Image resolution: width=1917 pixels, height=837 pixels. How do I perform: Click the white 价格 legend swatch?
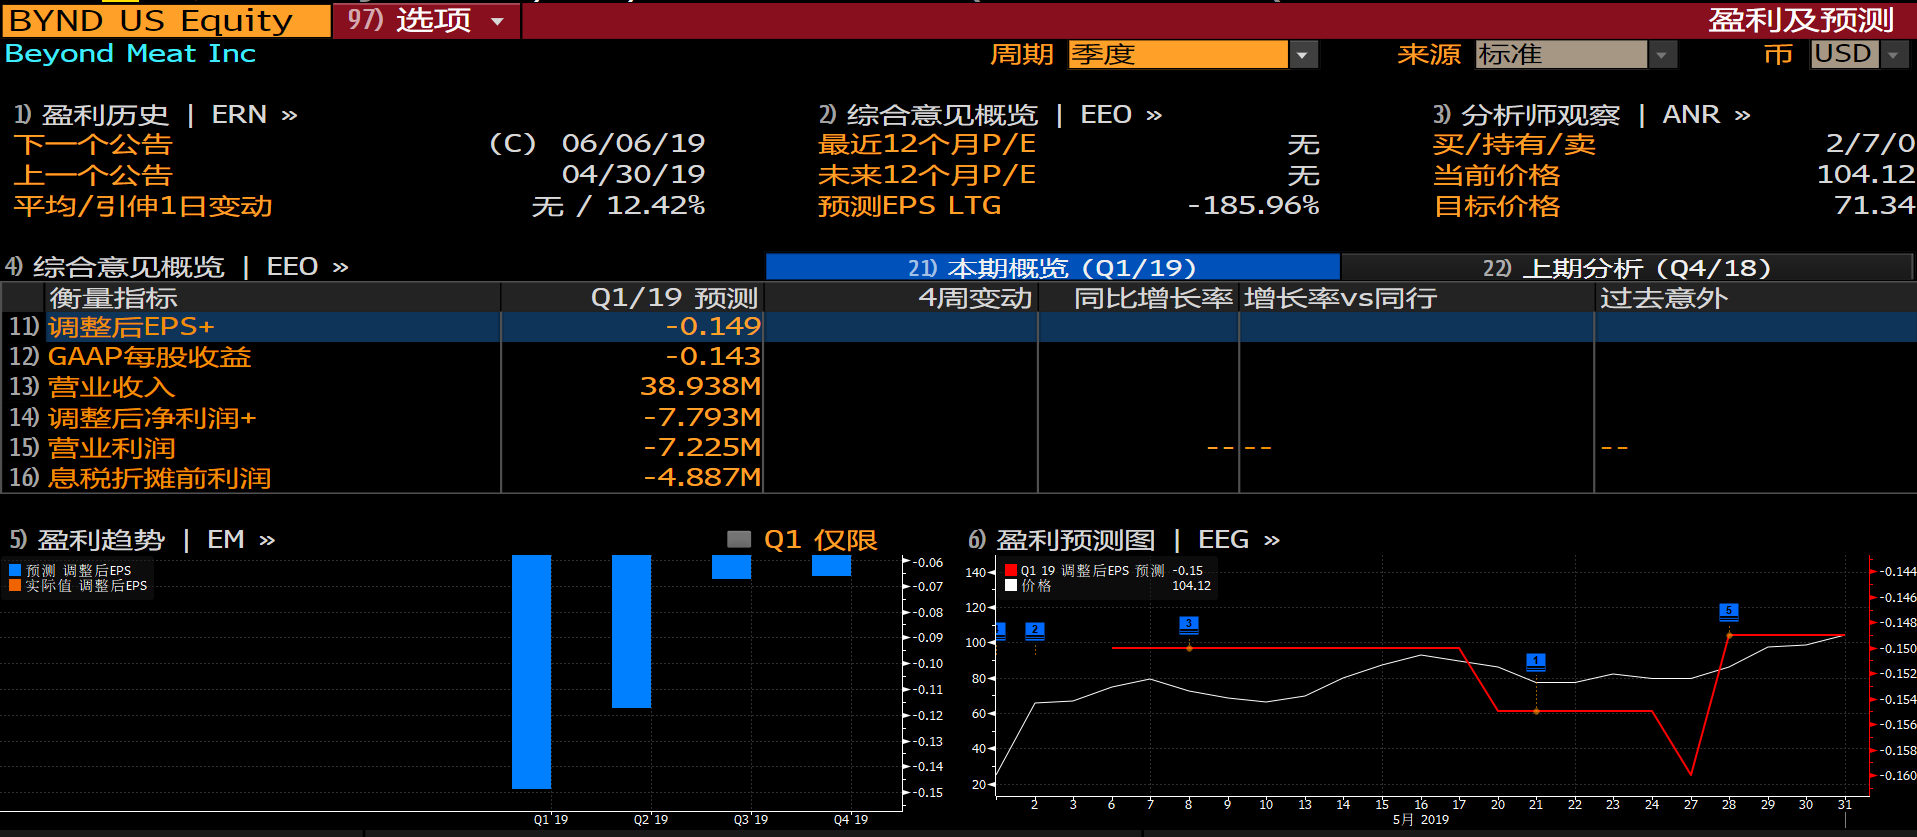pyautogui.click(x=1011, y=585)
